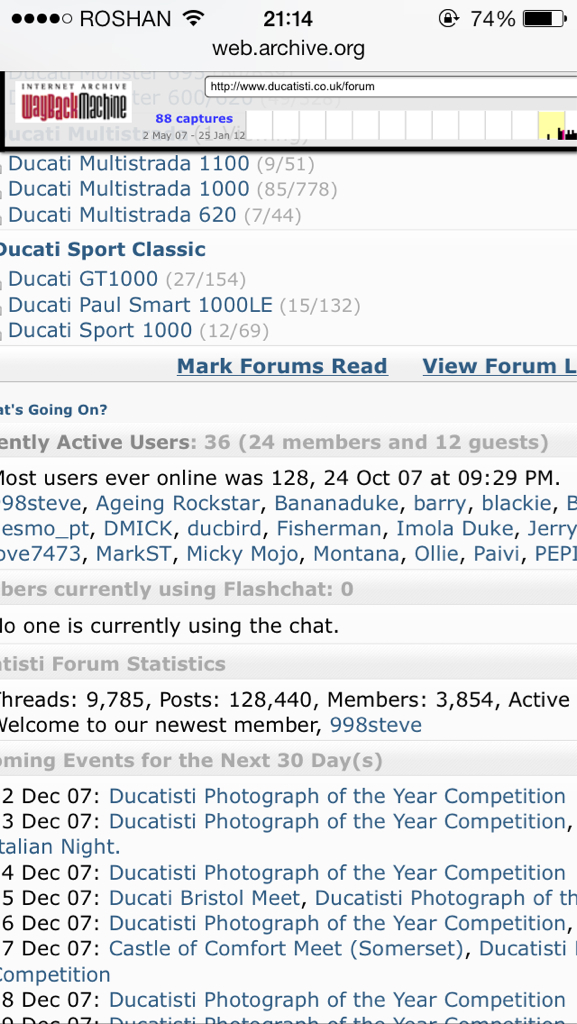Click Mark Forums Read

click(282, 366)
